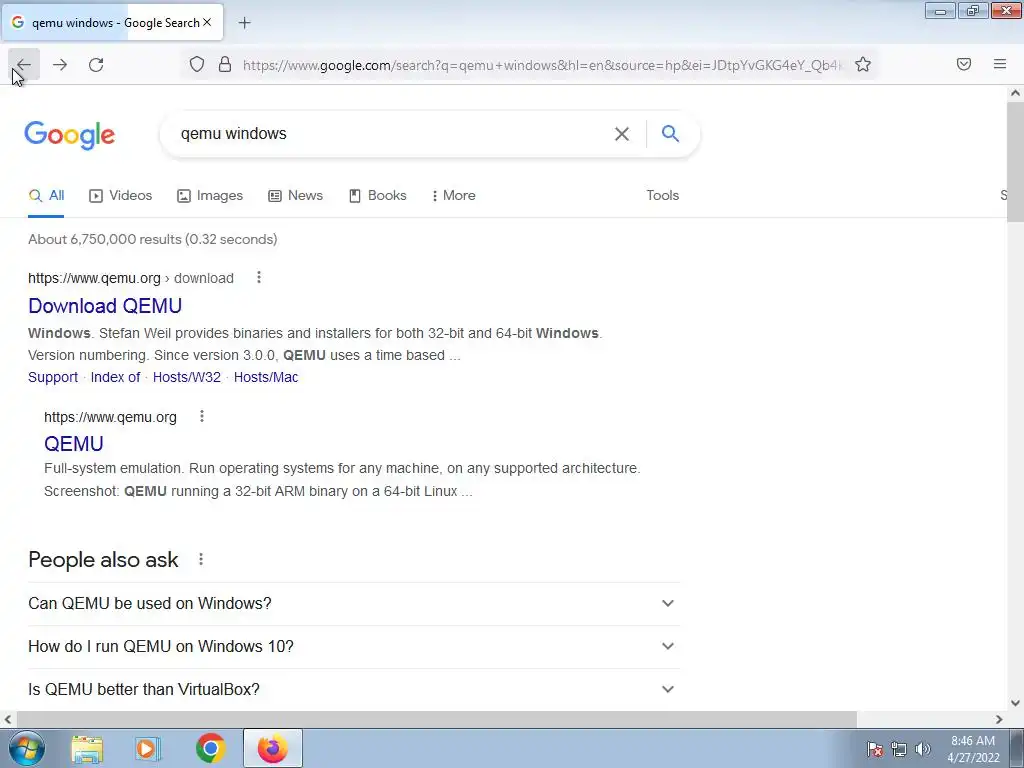Open Google Chrome from the taskbar

point(210,748)
